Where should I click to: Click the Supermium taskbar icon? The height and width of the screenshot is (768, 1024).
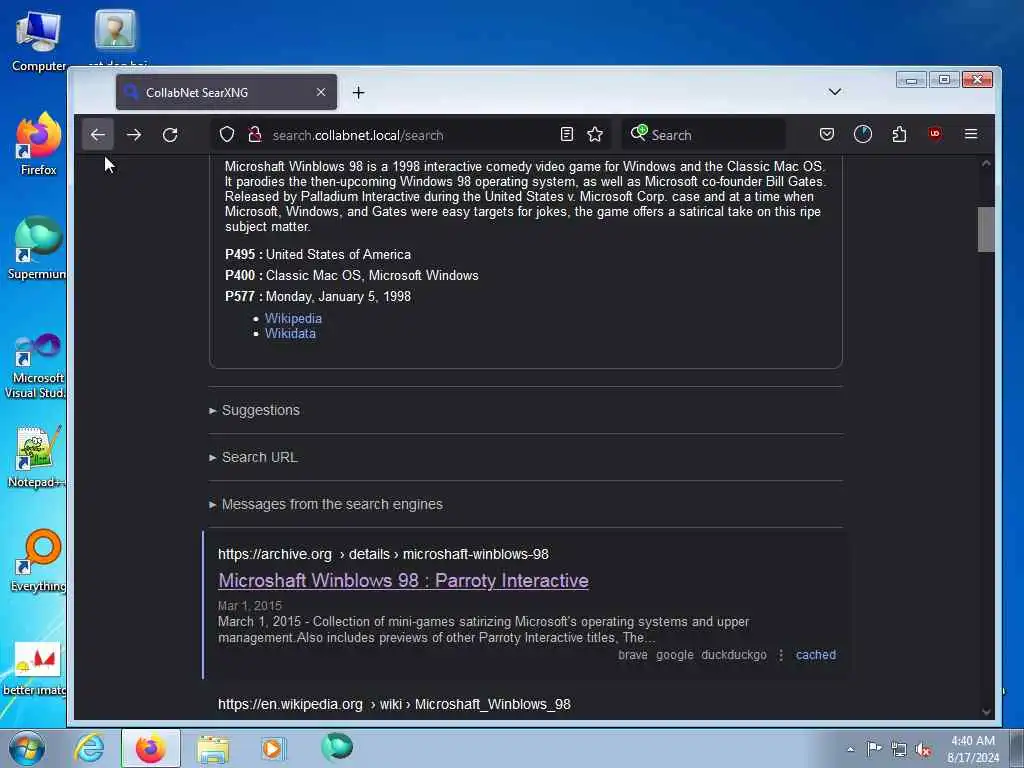point(337,747)
